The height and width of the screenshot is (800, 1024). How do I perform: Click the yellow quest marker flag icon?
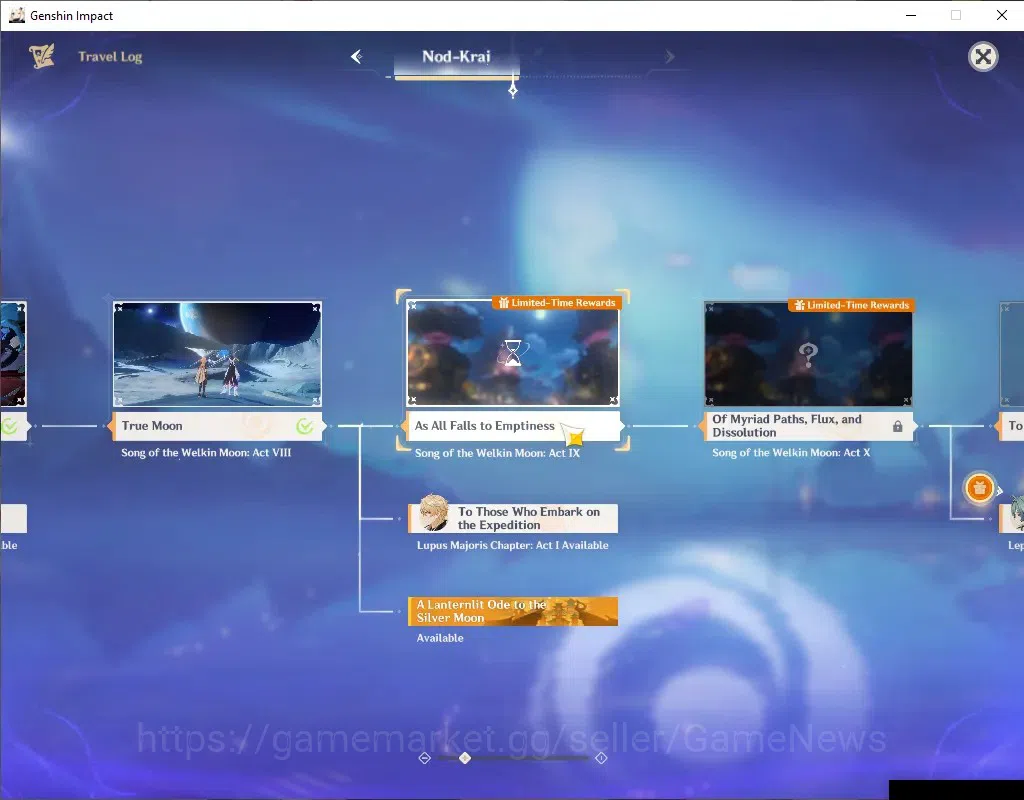(x=573, y=435)
